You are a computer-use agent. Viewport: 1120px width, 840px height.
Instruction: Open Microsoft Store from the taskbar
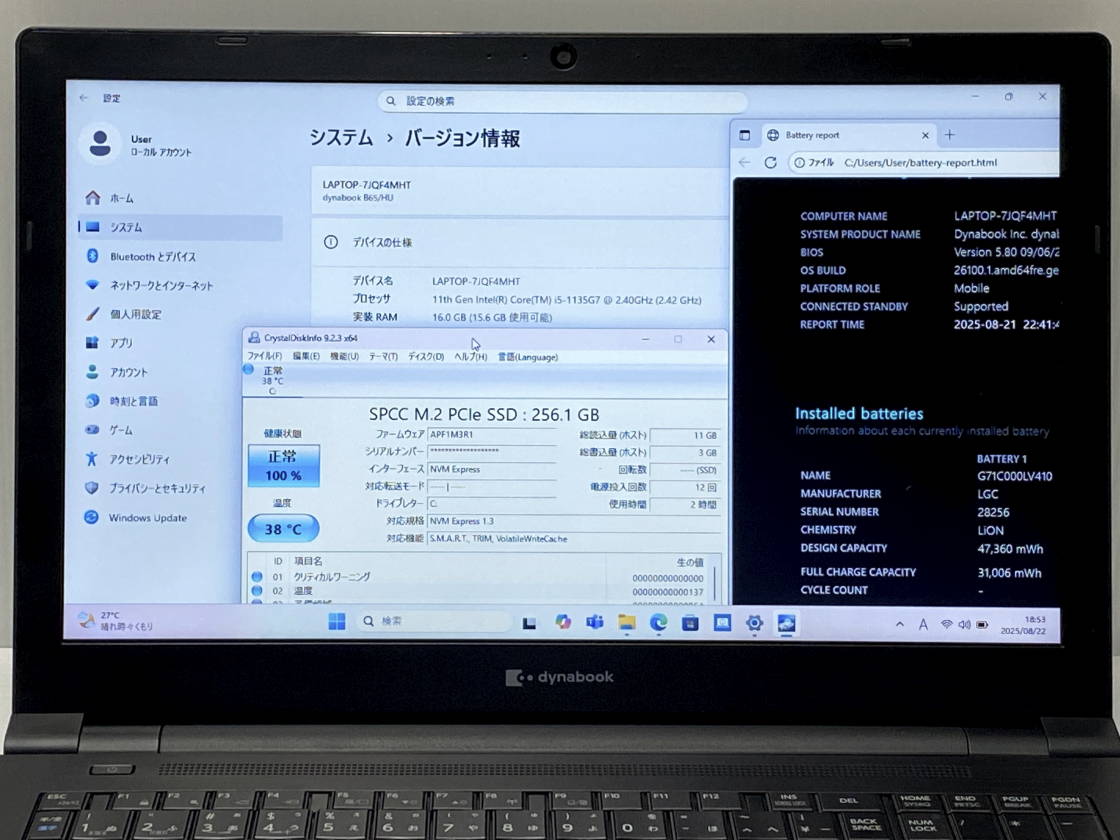[x=690, y=623]
